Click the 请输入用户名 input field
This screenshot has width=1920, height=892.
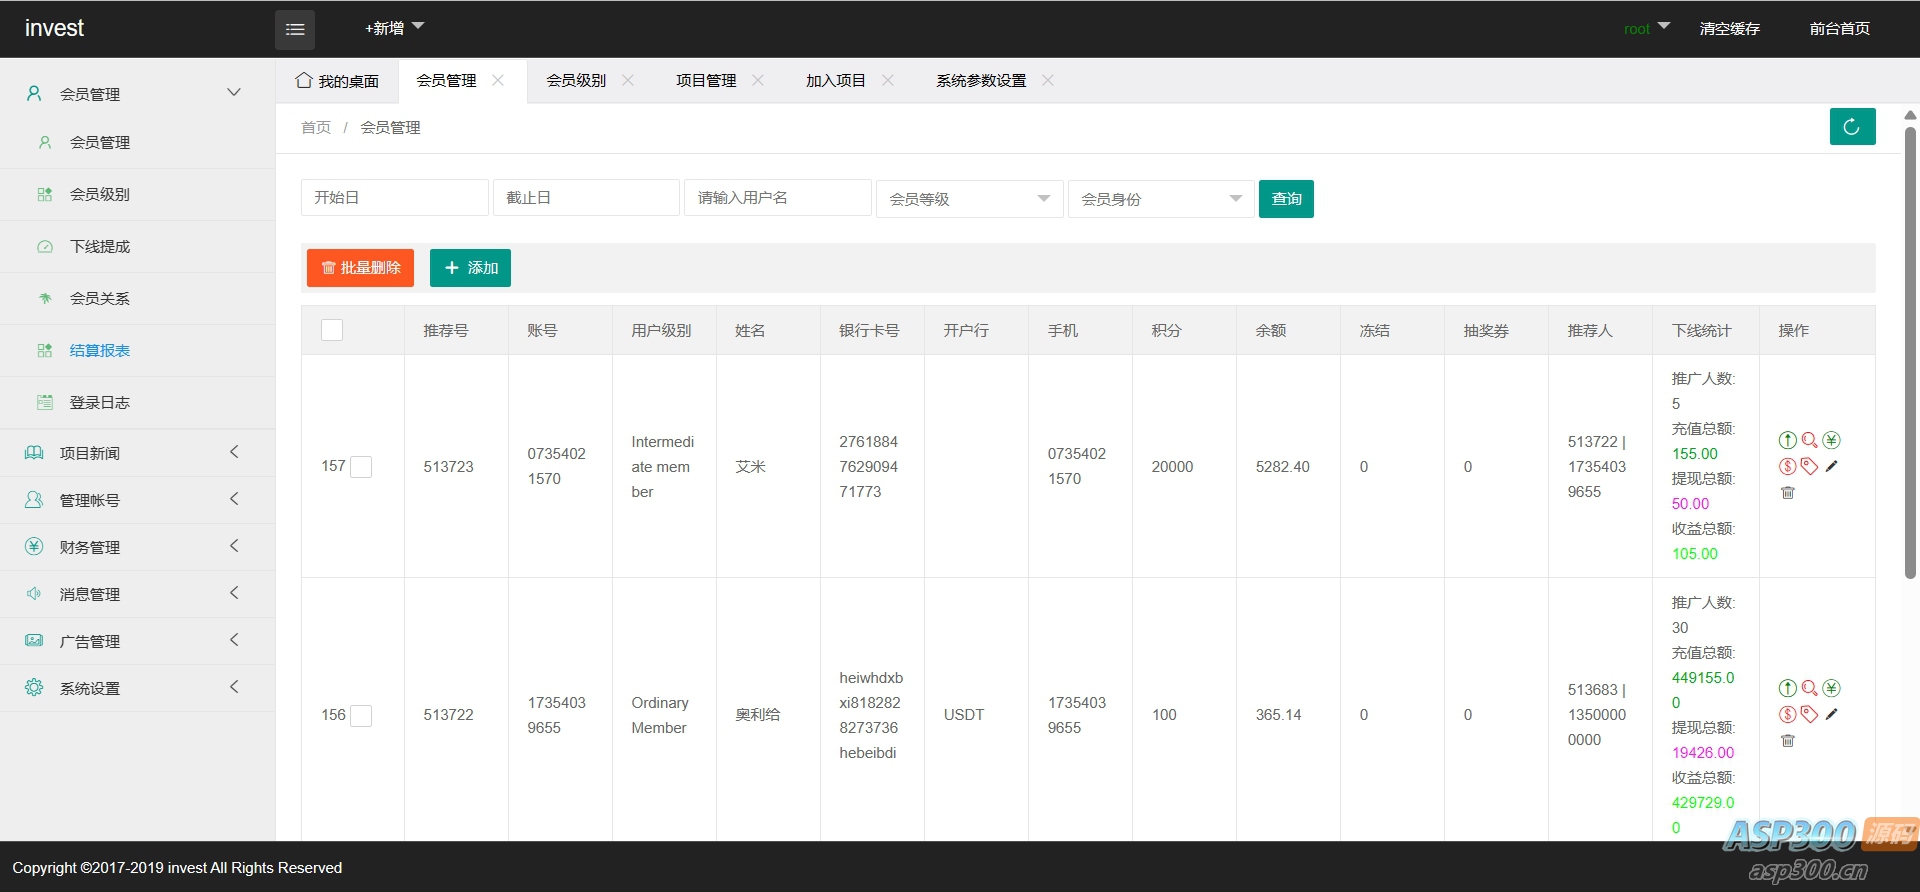click(777, 198)
